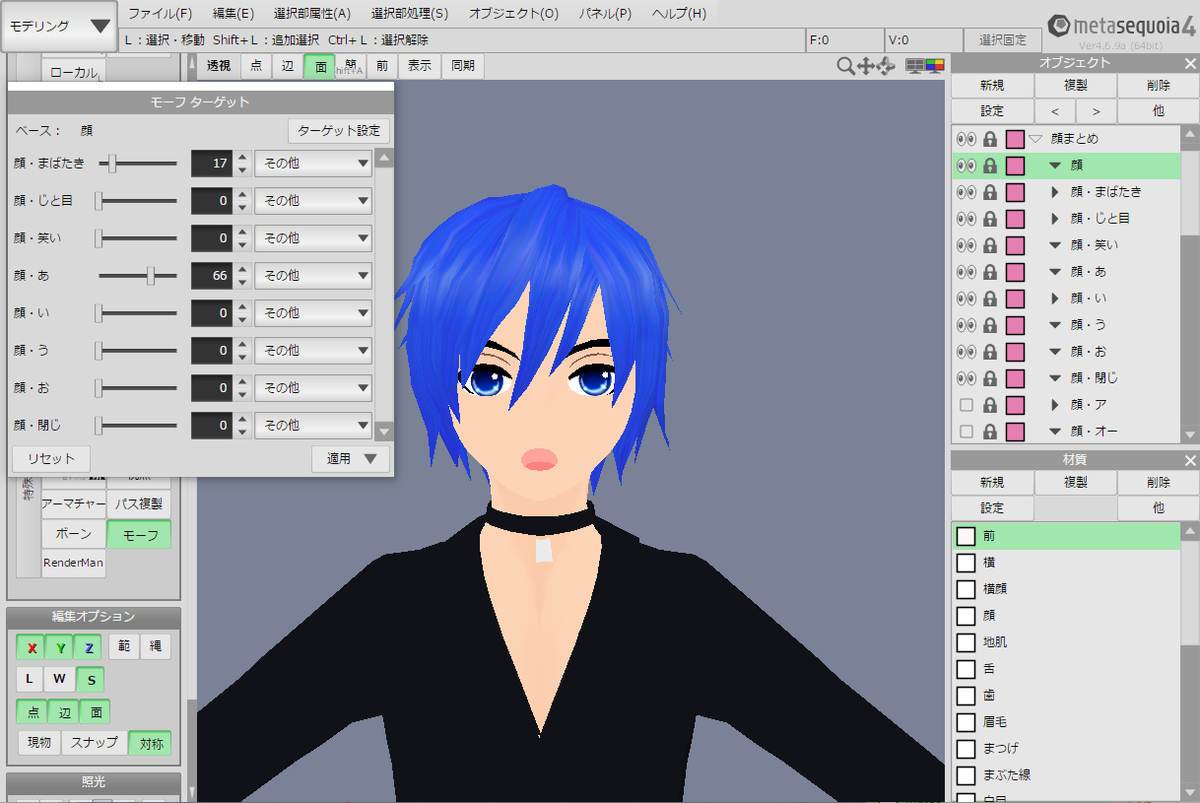Open the 選択部処理(S) menu

click(x=410, y=14)
